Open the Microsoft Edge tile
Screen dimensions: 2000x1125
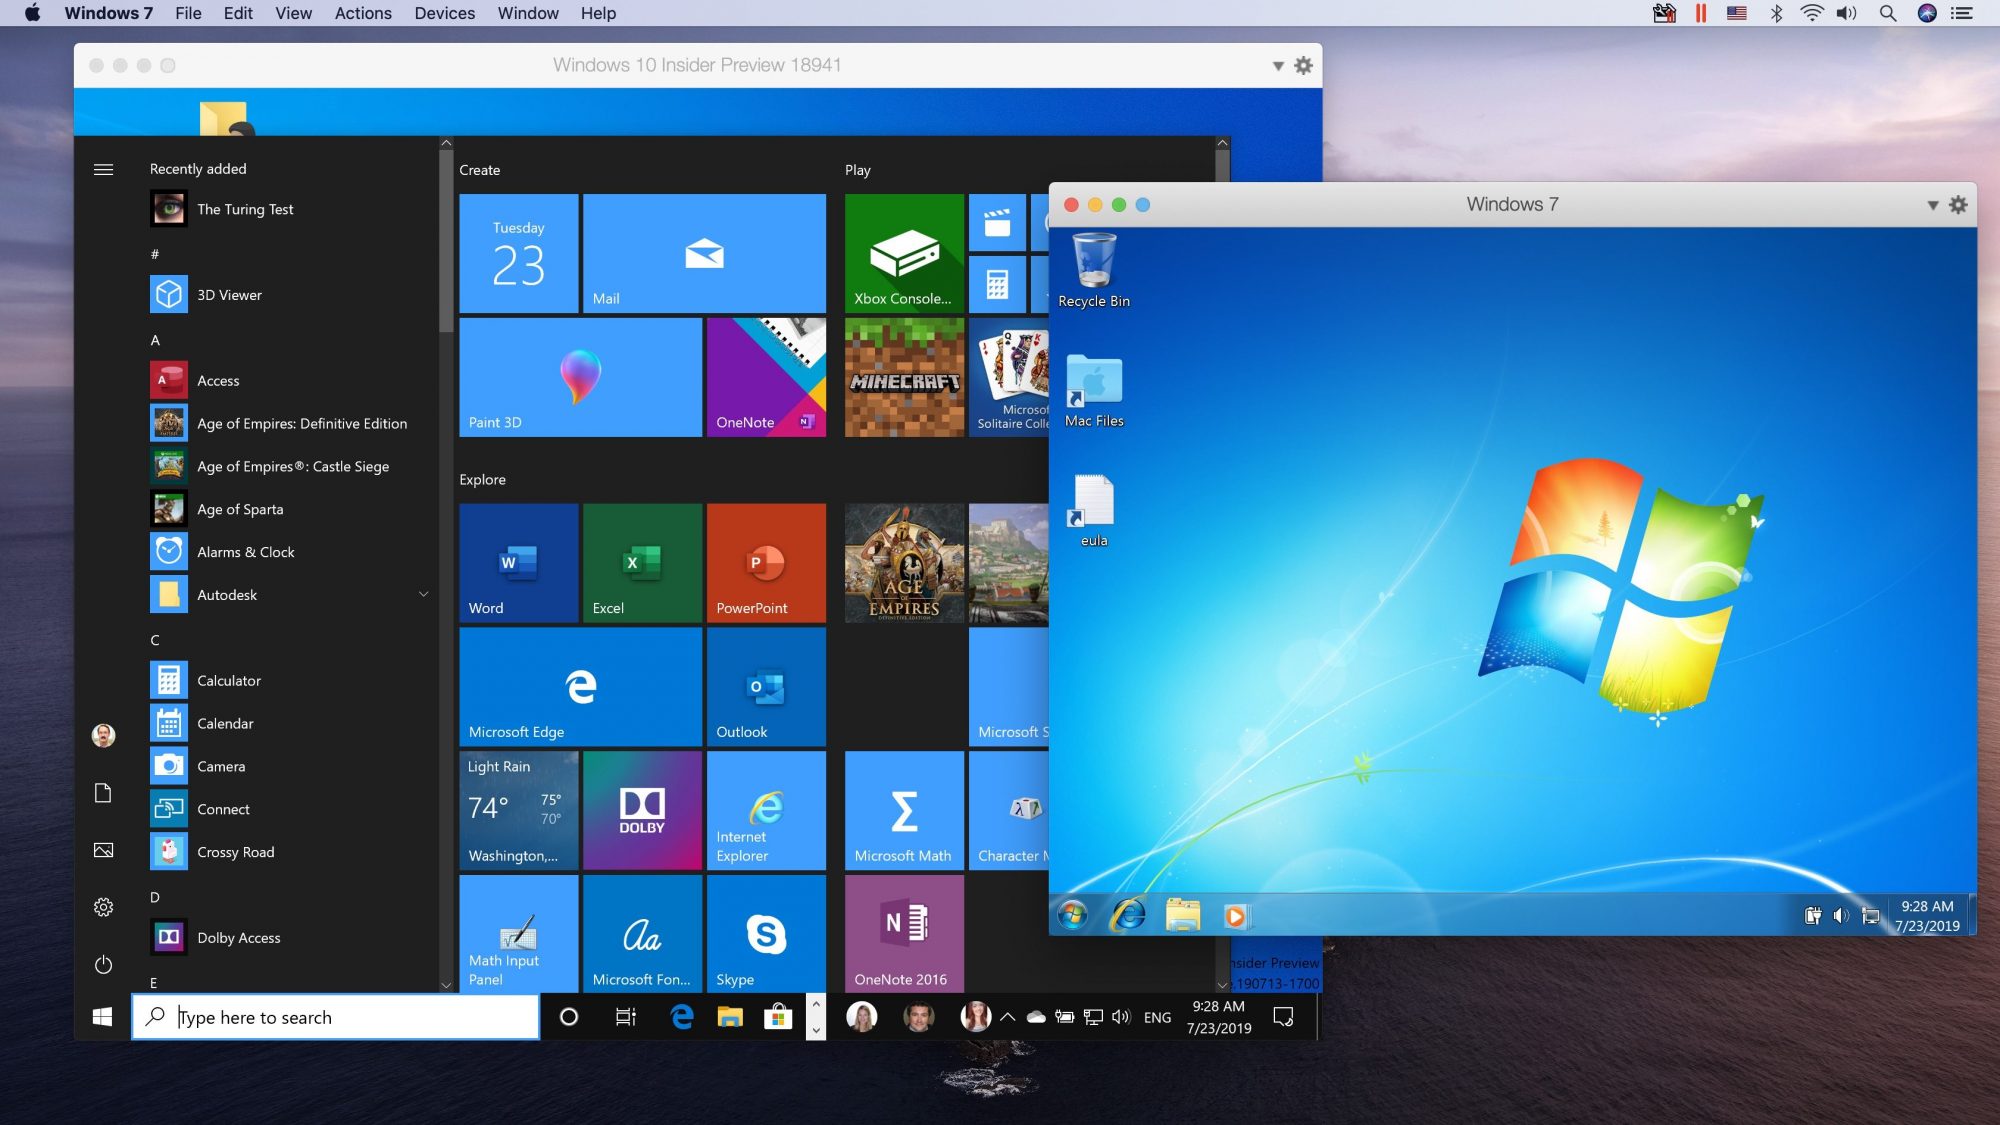[x=580, y=687]
